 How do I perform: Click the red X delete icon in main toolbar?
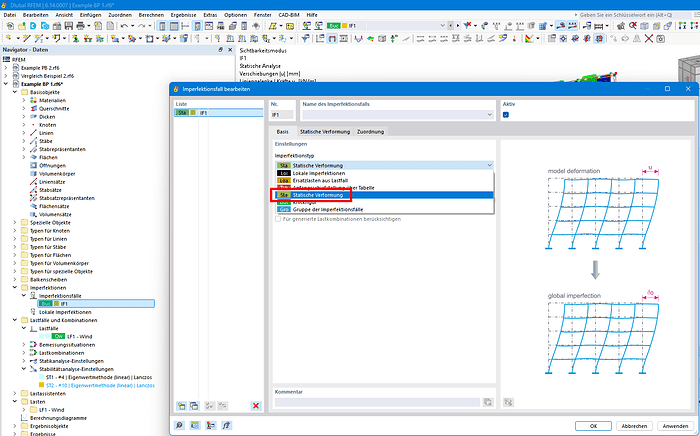649,39
